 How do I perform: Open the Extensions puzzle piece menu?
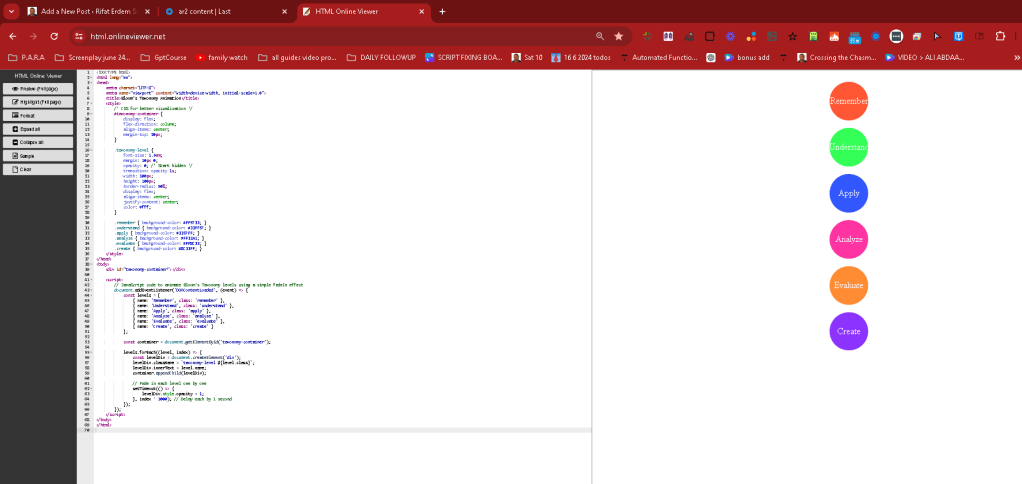pyautogui.click(x=1000, y=36)
